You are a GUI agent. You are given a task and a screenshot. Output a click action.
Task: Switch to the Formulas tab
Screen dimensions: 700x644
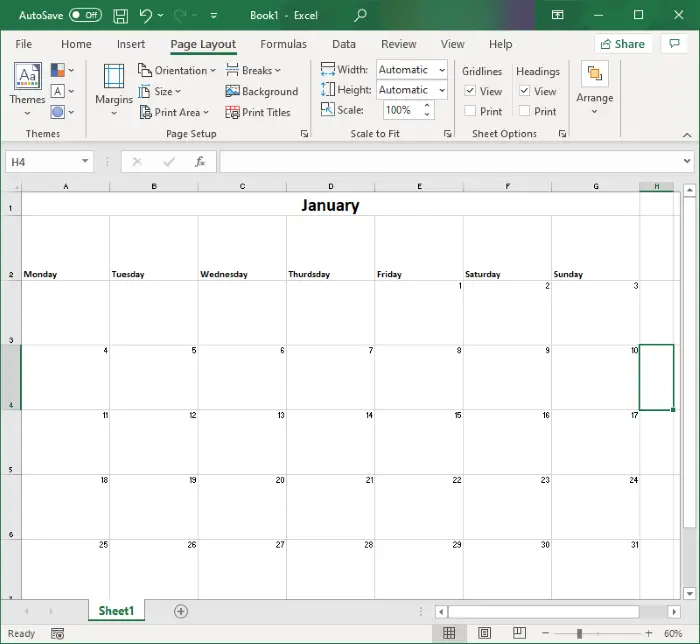click(283, 44)
